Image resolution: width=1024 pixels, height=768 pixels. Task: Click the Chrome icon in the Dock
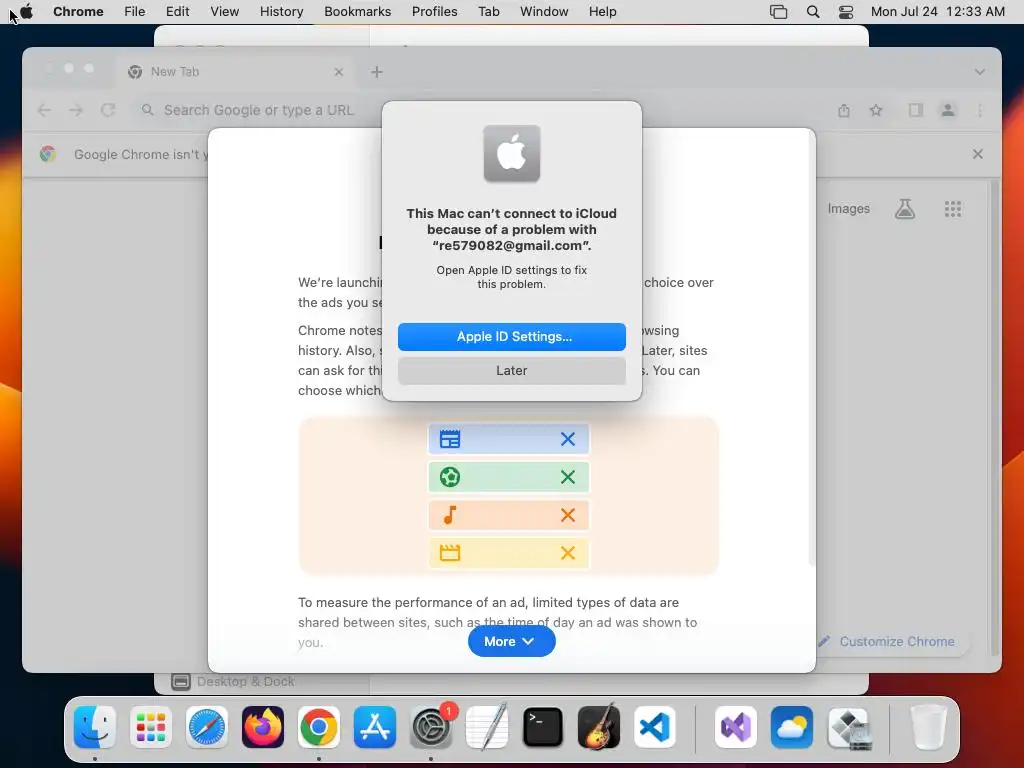[x=319, y=726]
